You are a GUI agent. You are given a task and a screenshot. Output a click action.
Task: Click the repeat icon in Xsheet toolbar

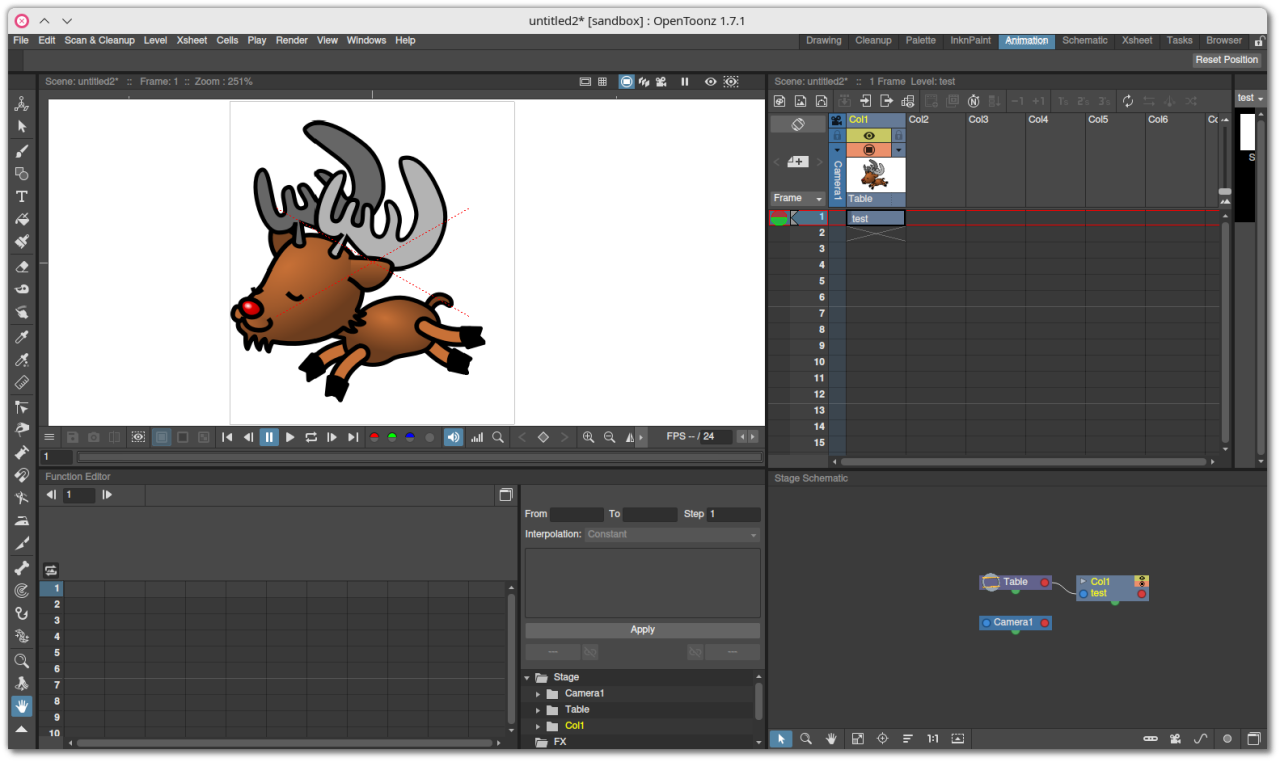pyautogui.click(x=1128, y=101)
